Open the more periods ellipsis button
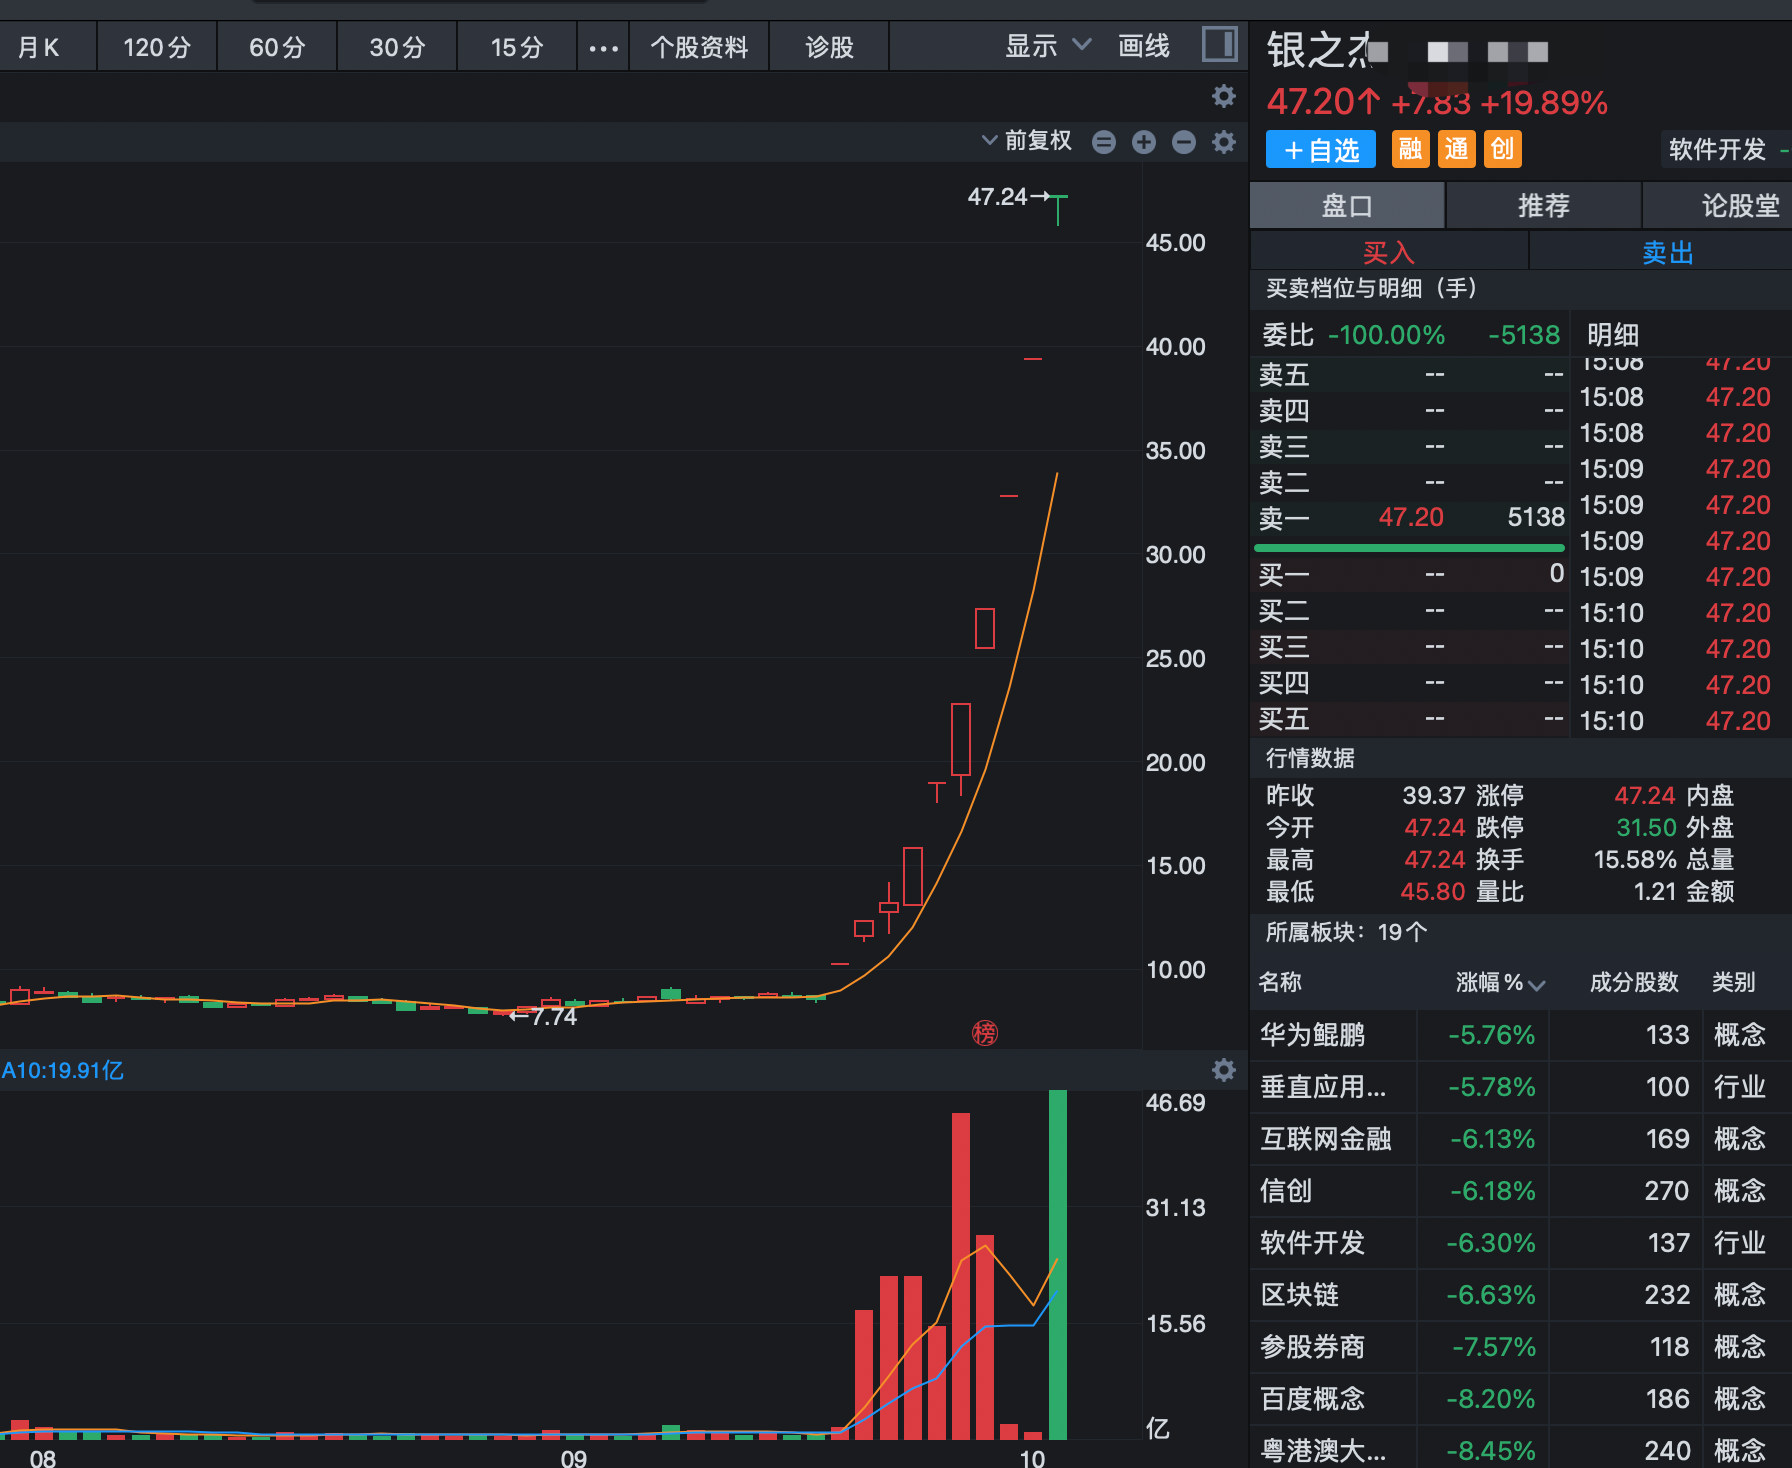The width and height of the screenshot is (1792, 1468). click(603, 47)
